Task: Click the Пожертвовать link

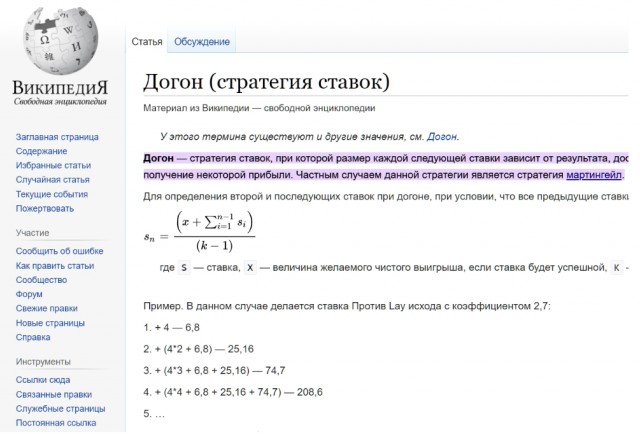Action: click(45, 208)
